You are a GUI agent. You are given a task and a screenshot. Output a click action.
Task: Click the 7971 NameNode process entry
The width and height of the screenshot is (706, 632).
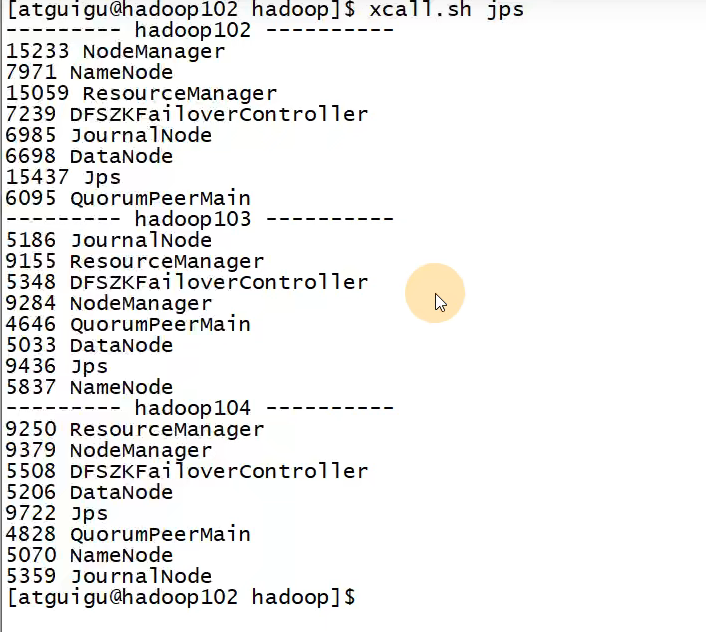pos(89,72)
